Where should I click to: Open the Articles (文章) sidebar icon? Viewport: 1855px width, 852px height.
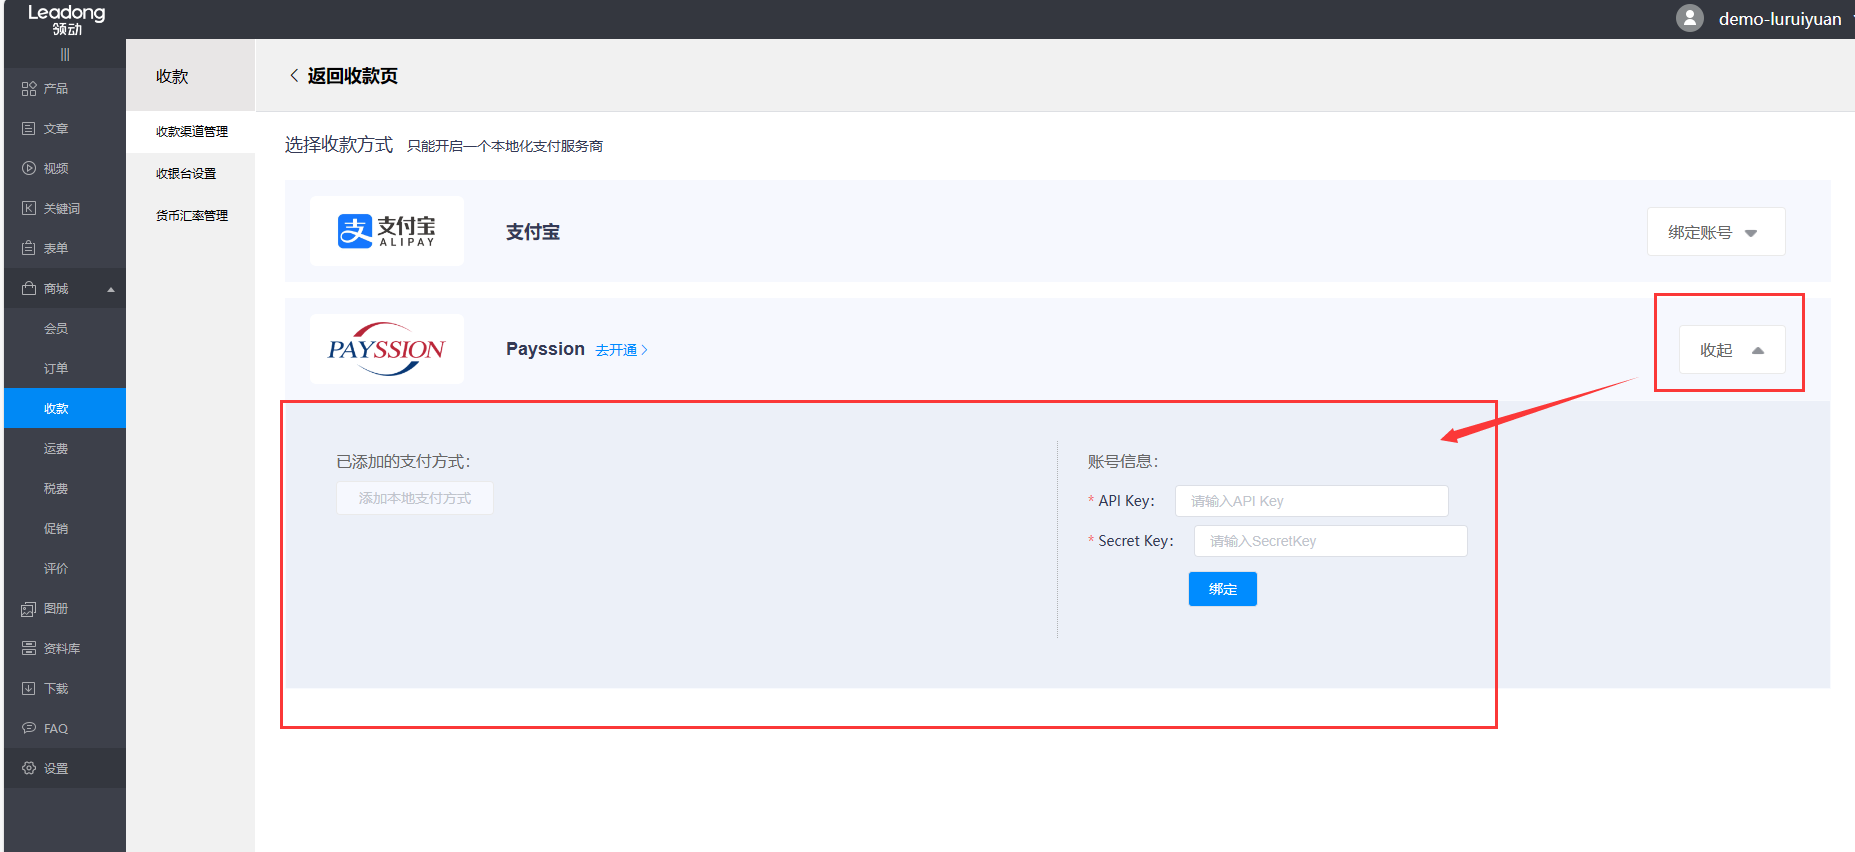point(29,129)
